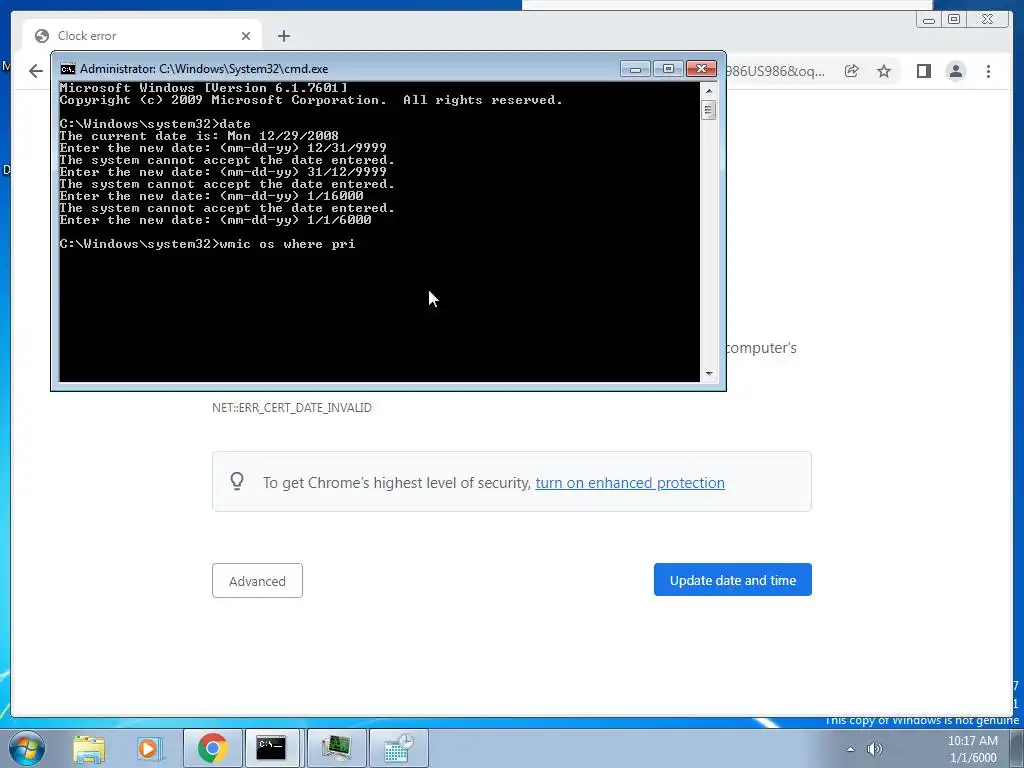This screenshot has width=1024, height=768.
Task: Click scroll down arrow in cmd window
Action: coord(709,374)
